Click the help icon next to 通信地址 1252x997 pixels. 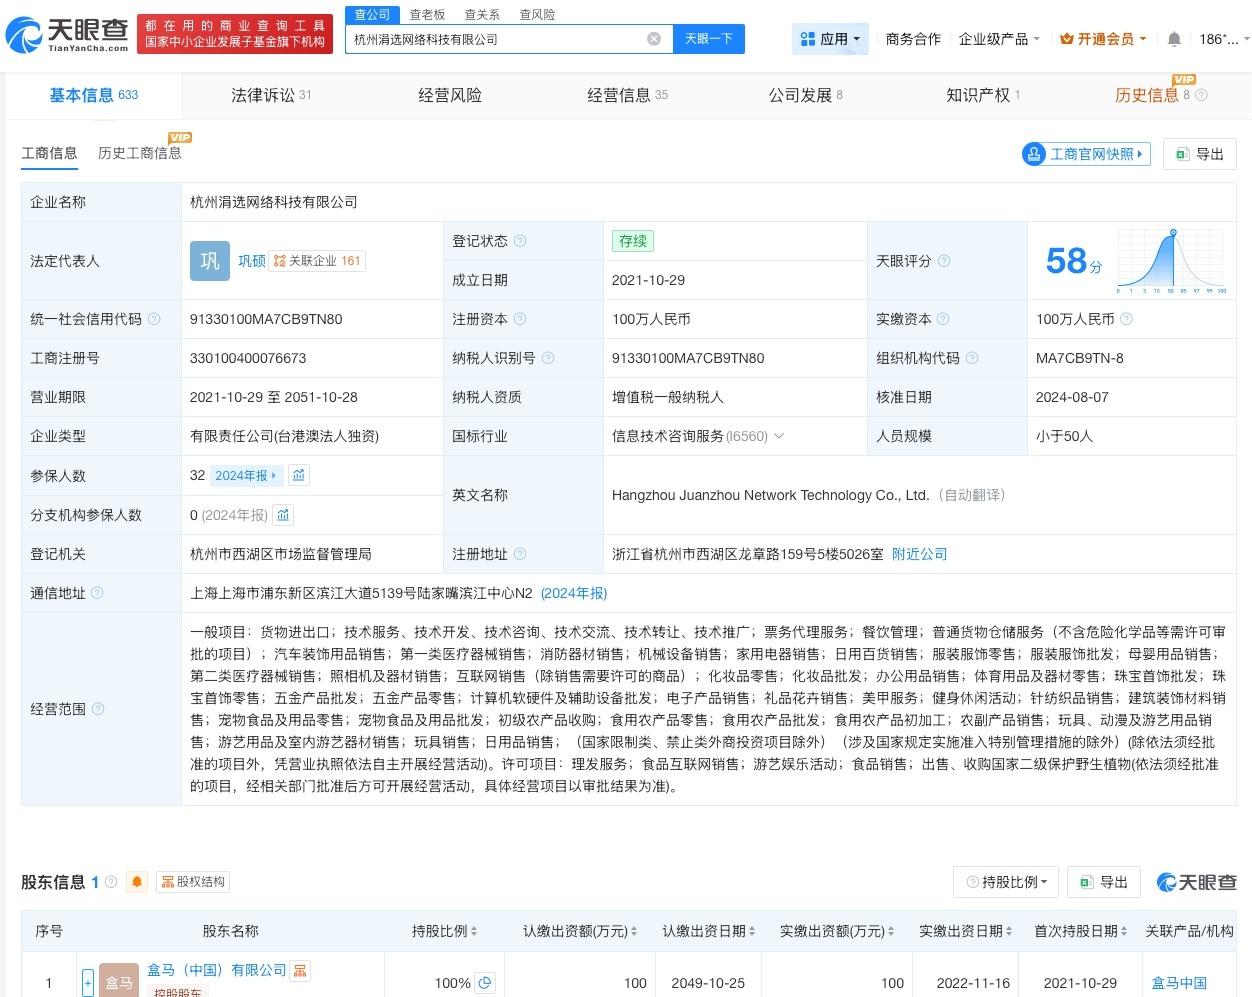coord(97,593)
